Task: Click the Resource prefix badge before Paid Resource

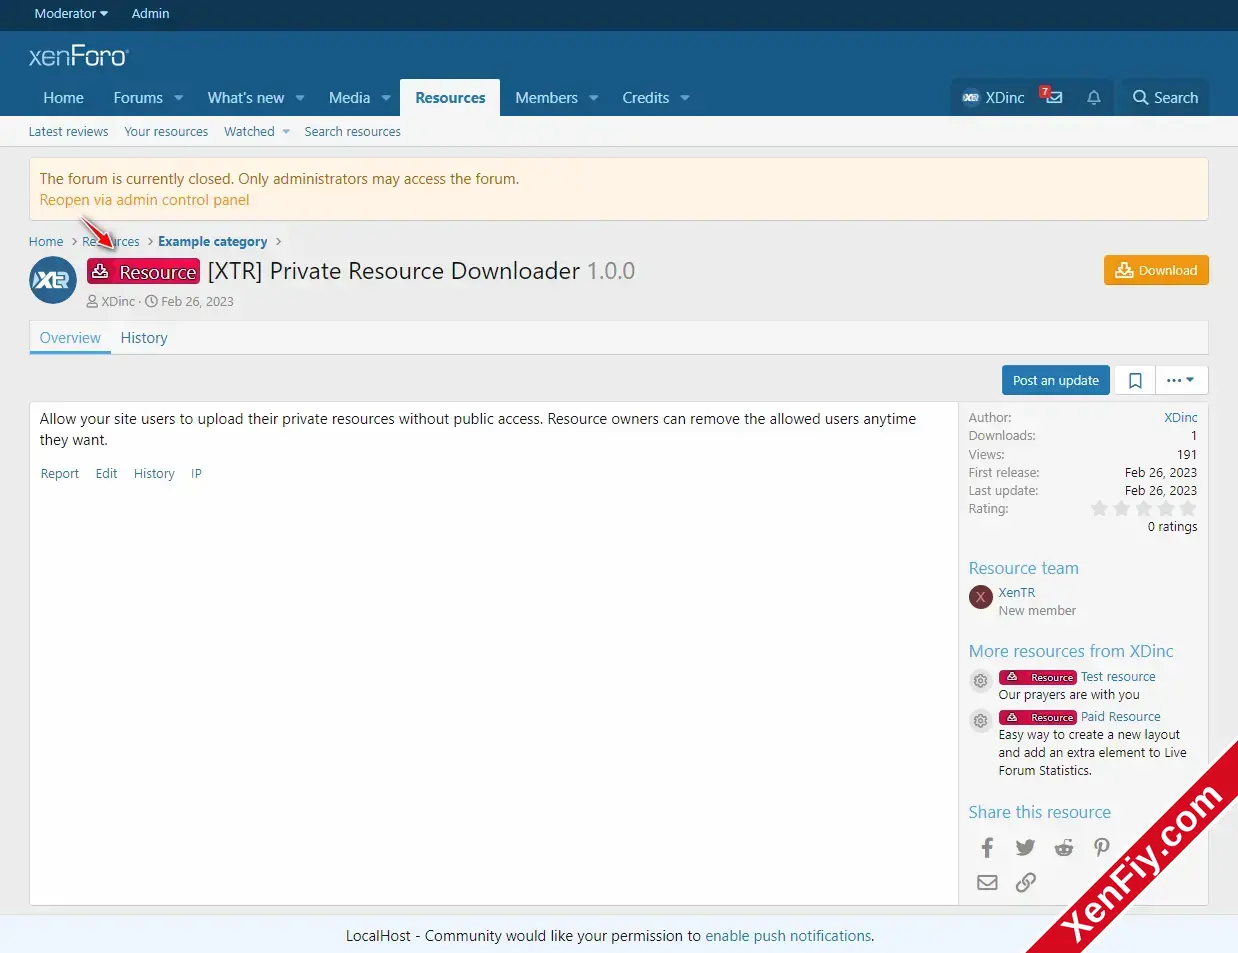Action: (1037, 717)
